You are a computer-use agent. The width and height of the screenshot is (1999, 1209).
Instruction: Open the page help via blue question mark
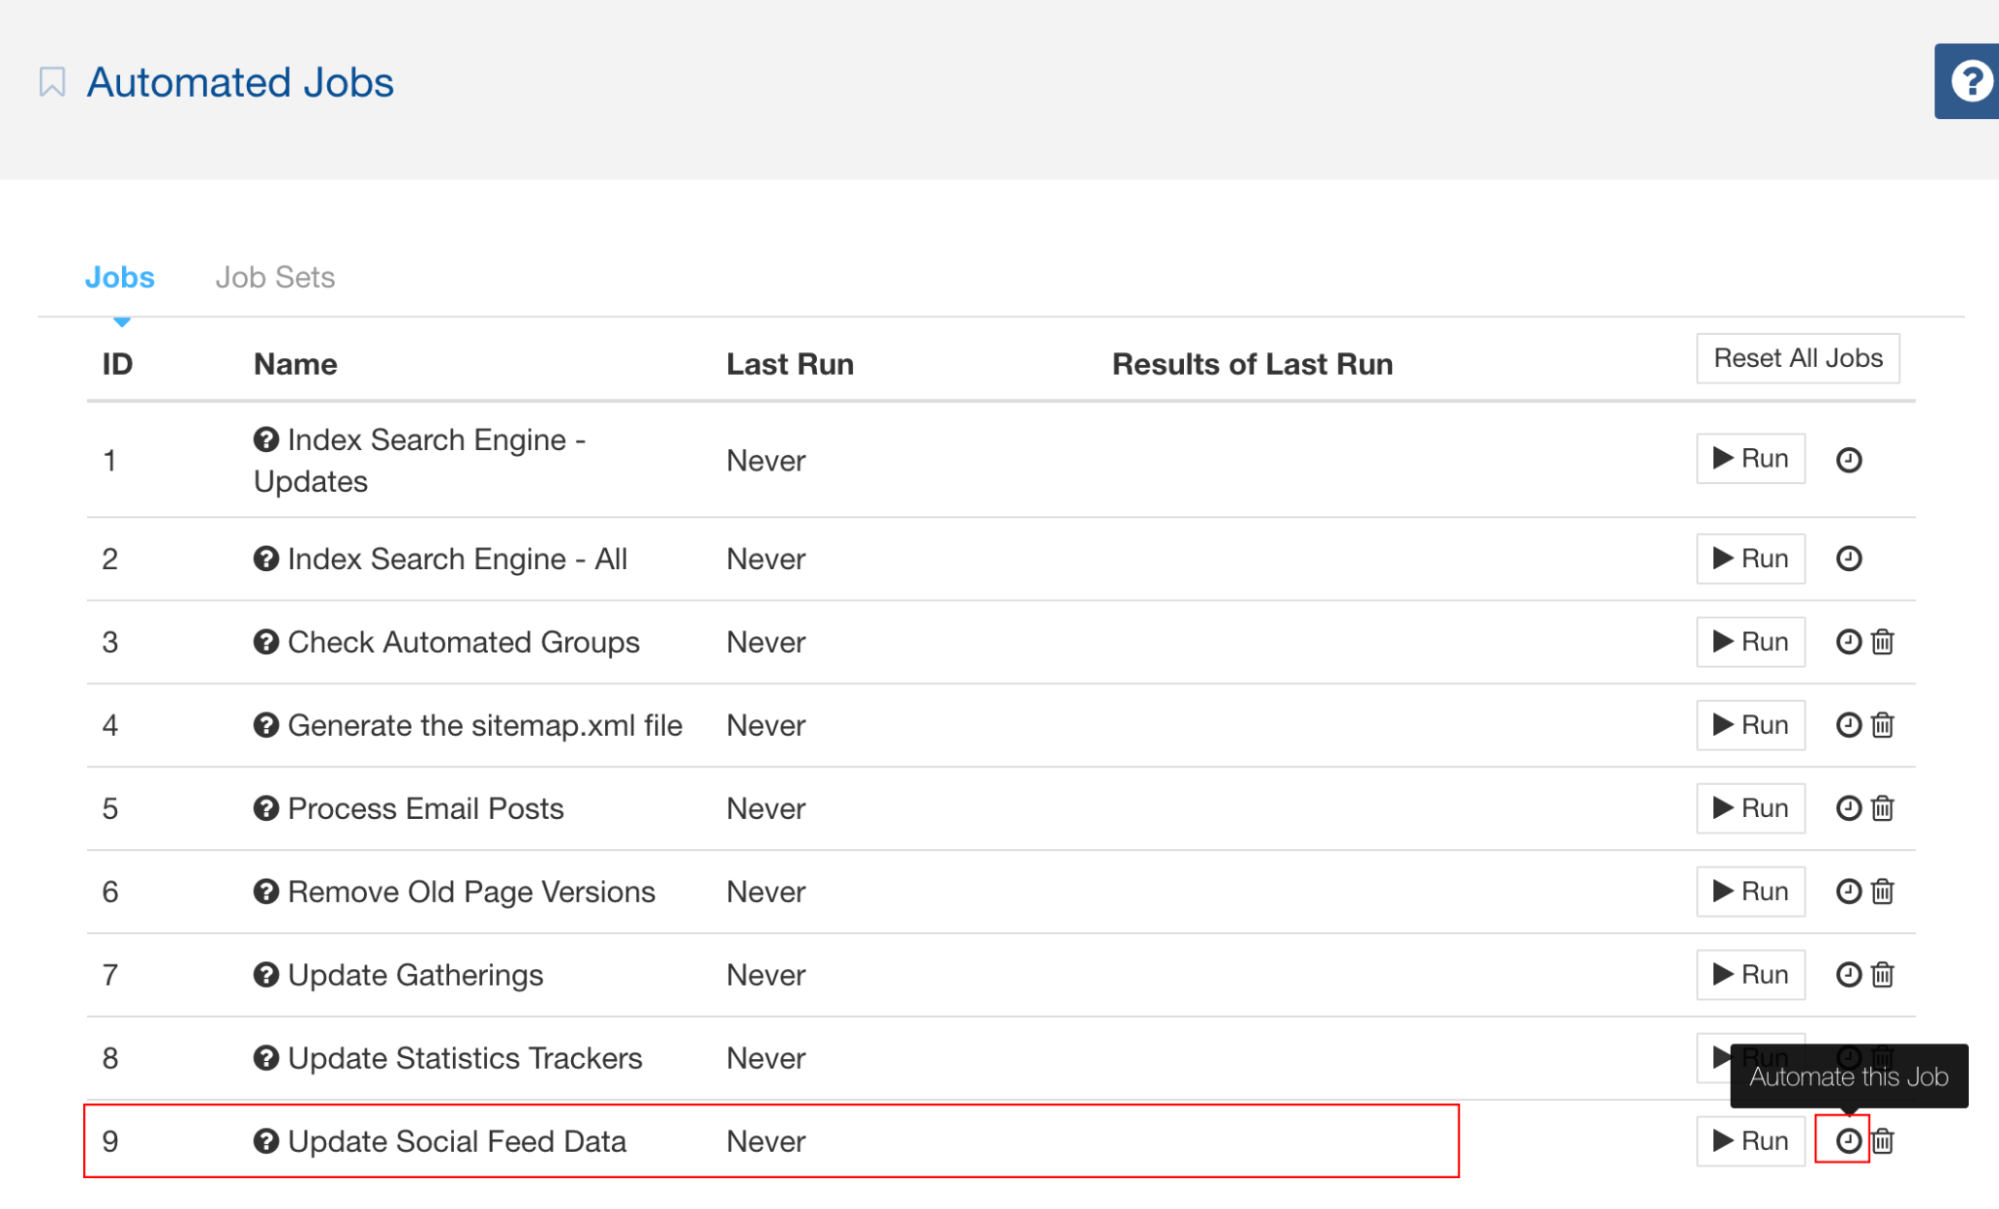pyautogui.click(x=1969, y=81)
